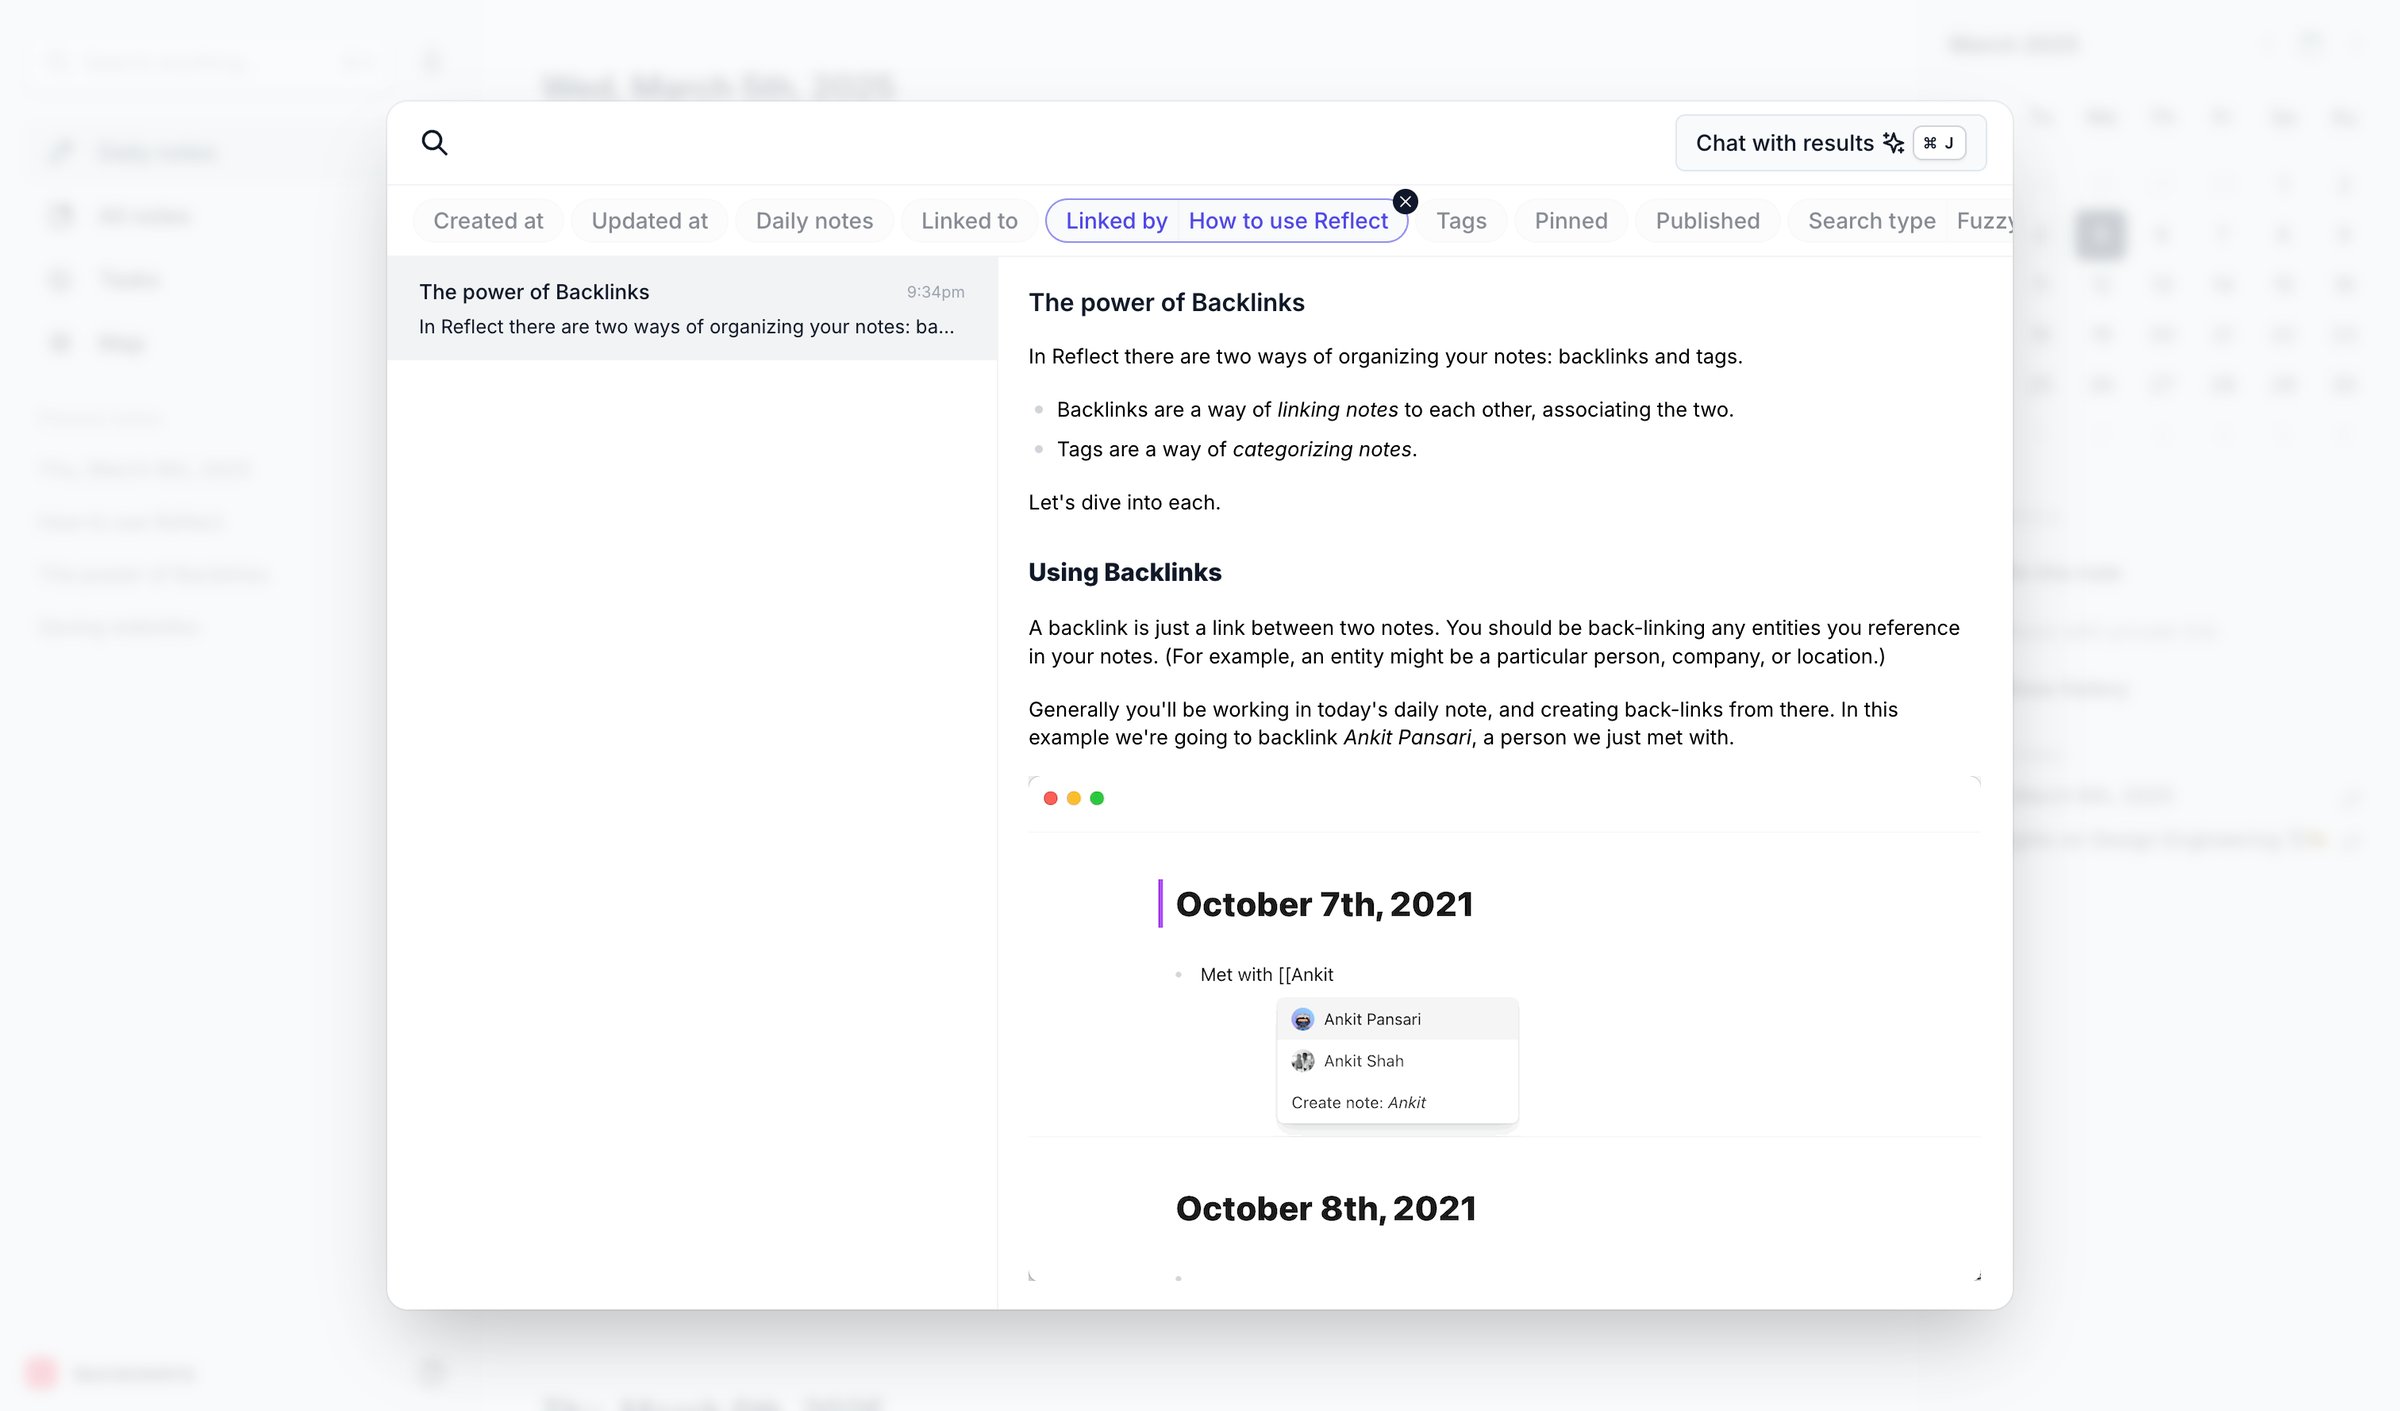Screen dimensions: 2400x1411
Task: Click the sparkle icon beside Chat with results
Action: click(x=1893, y=143)
